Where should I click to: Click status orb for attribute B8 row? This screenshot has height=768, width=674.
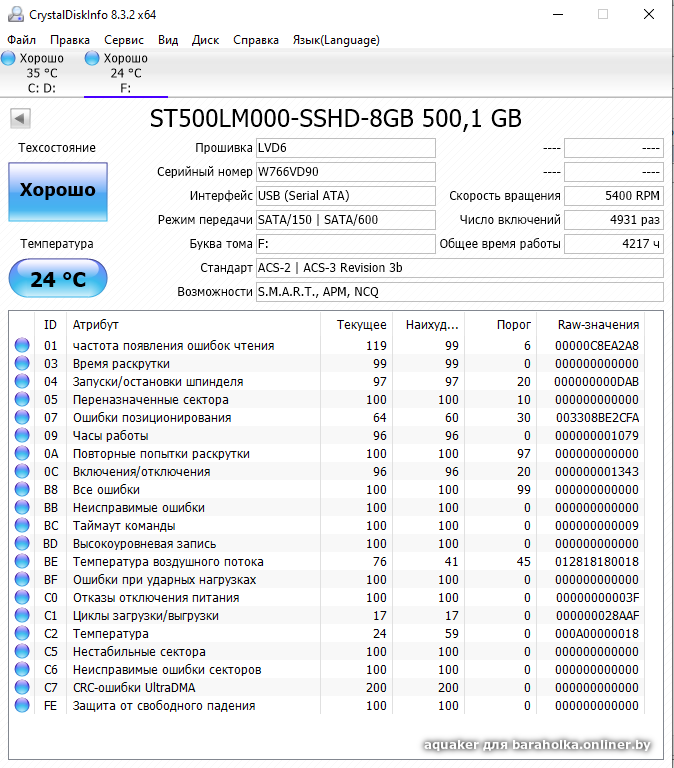[x=22, y=489]
